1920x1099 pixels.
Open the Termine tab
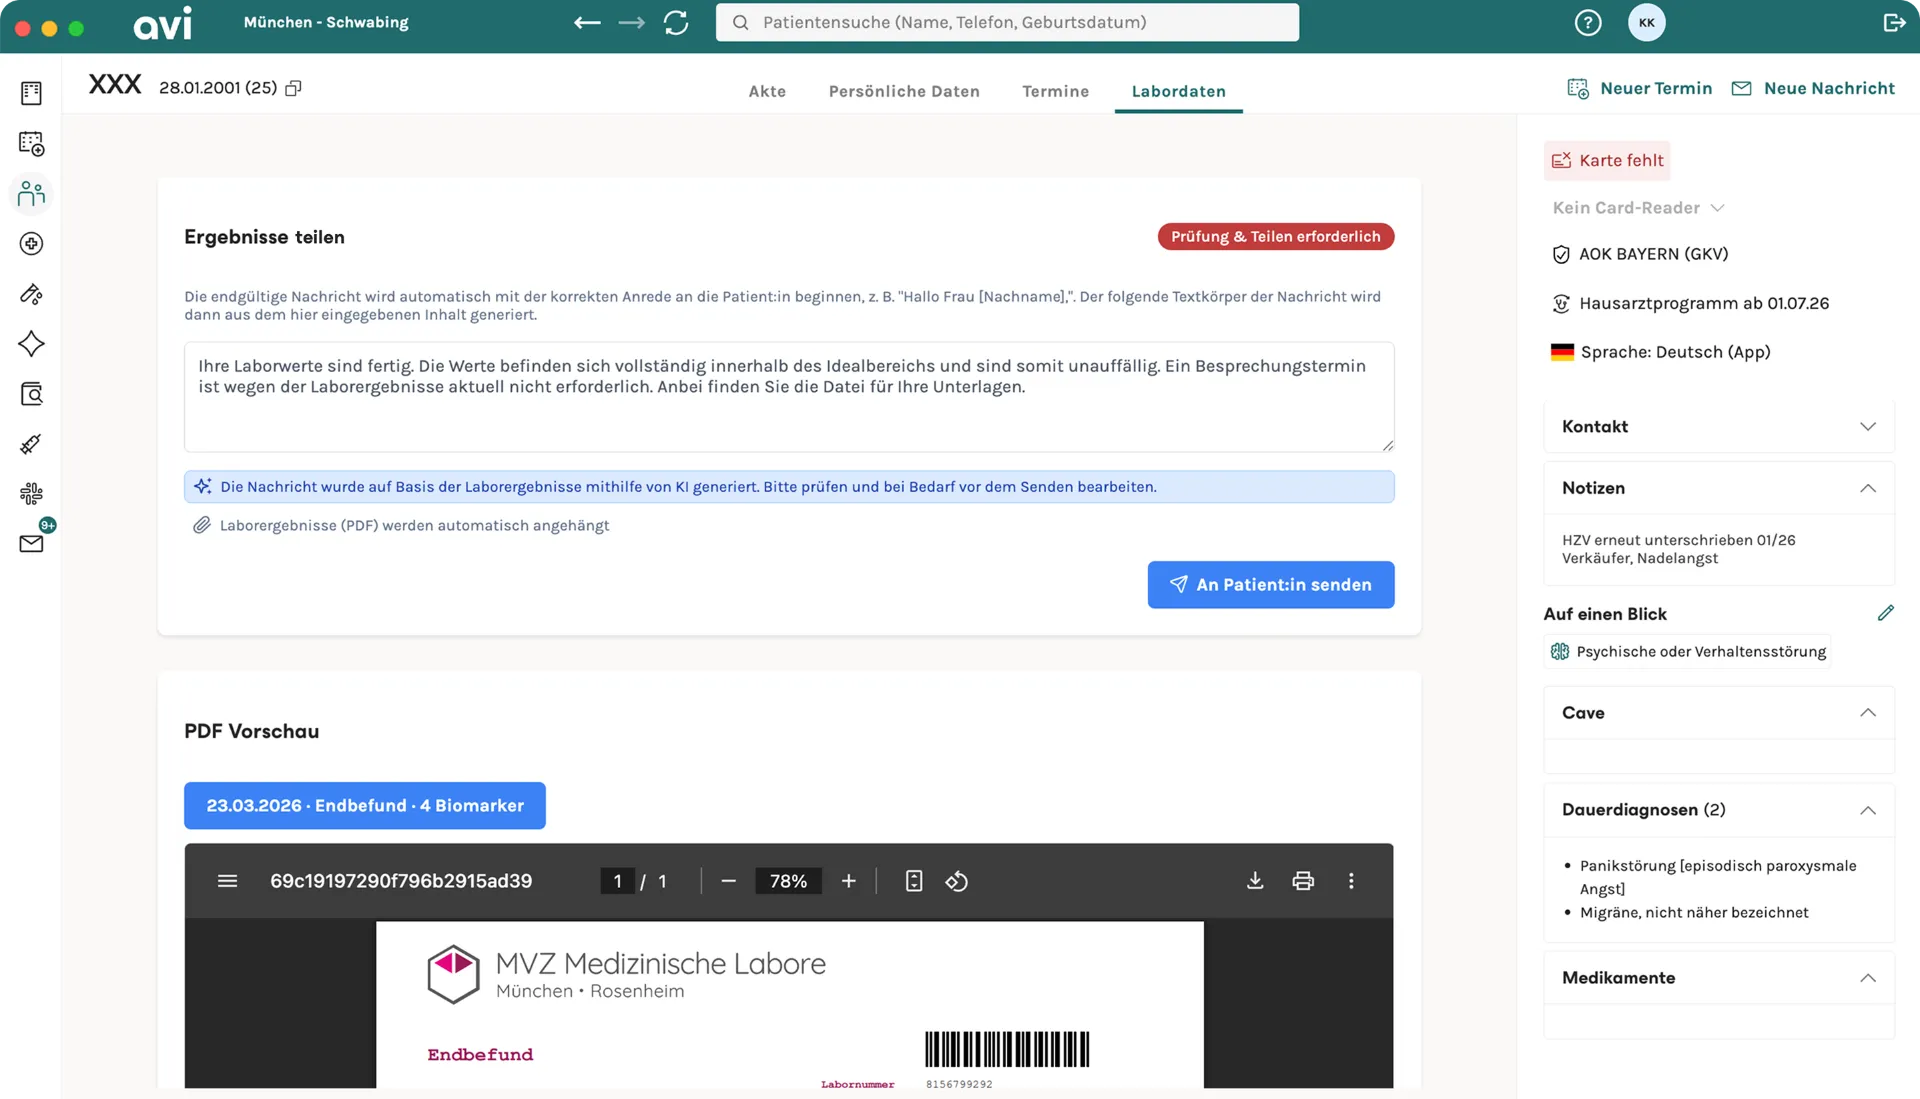tap(1055, 91)
